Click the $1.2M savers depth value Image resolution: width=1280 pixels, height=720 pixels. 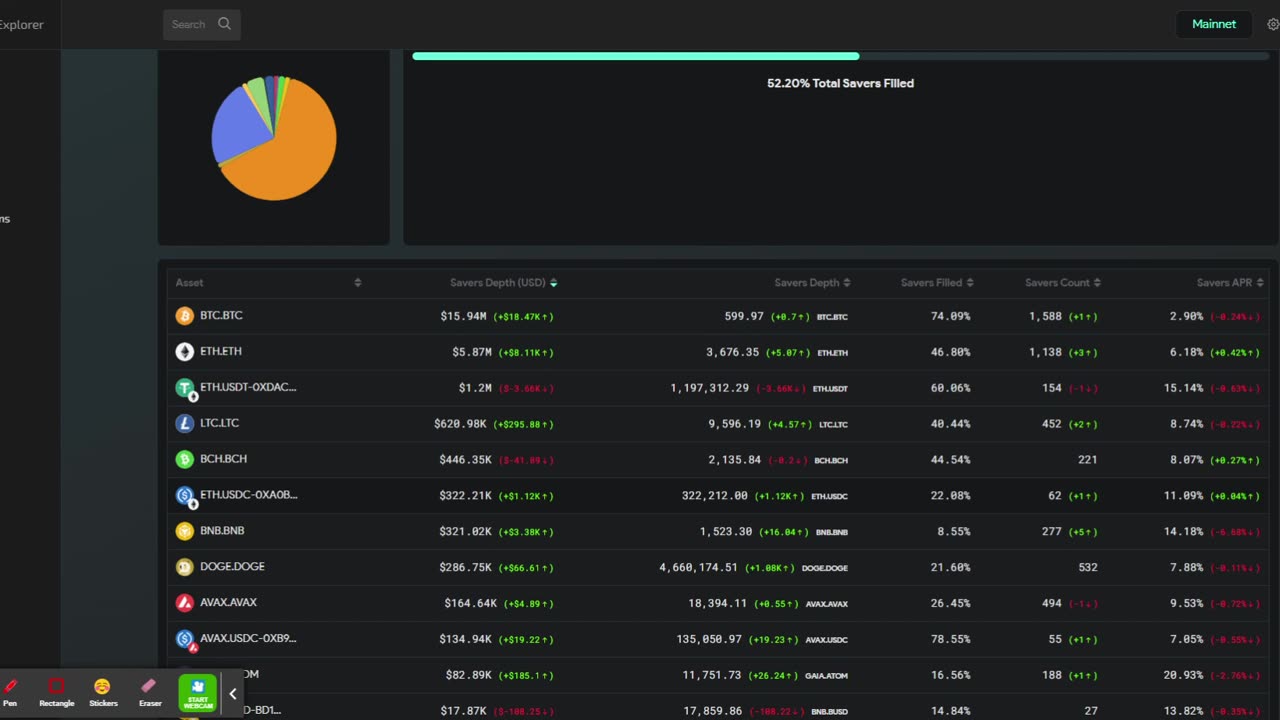(473, 388)
